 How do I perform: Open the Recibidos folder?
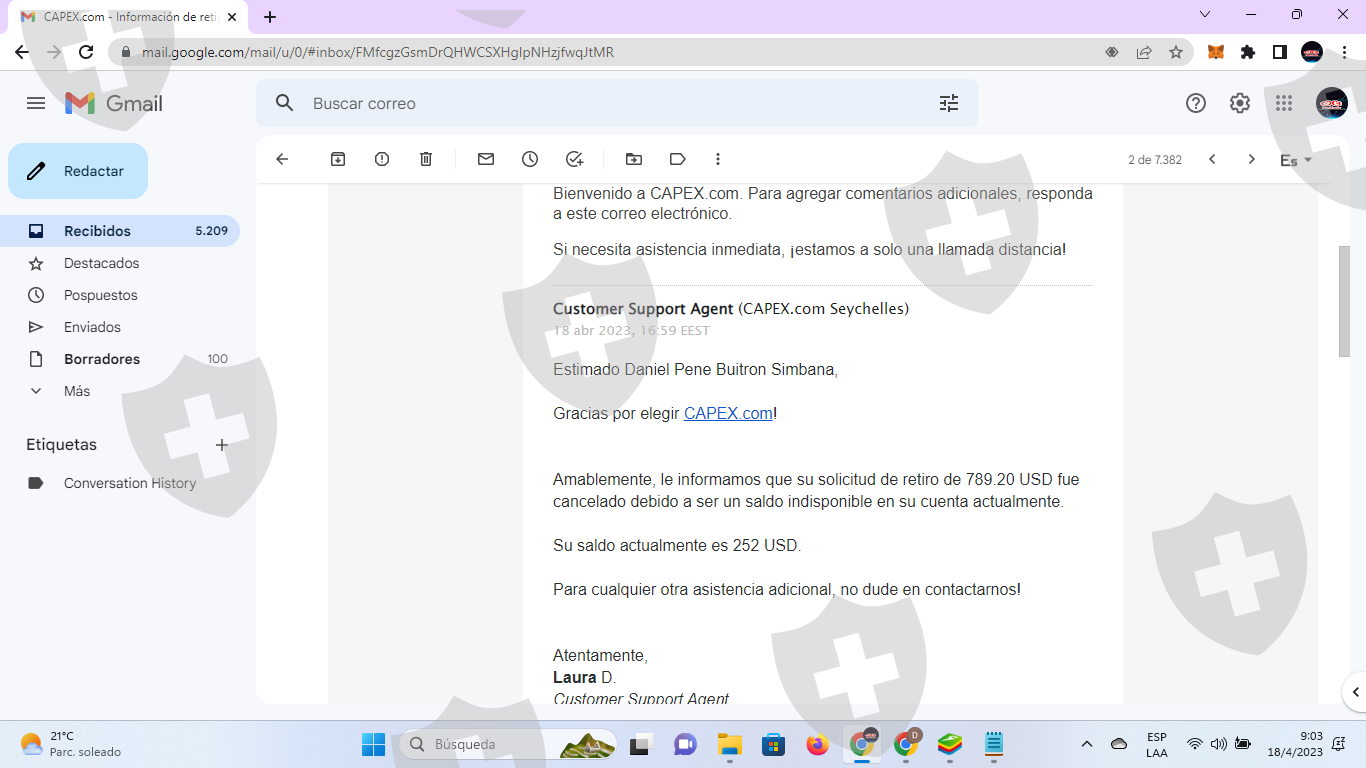coord(120,231)
